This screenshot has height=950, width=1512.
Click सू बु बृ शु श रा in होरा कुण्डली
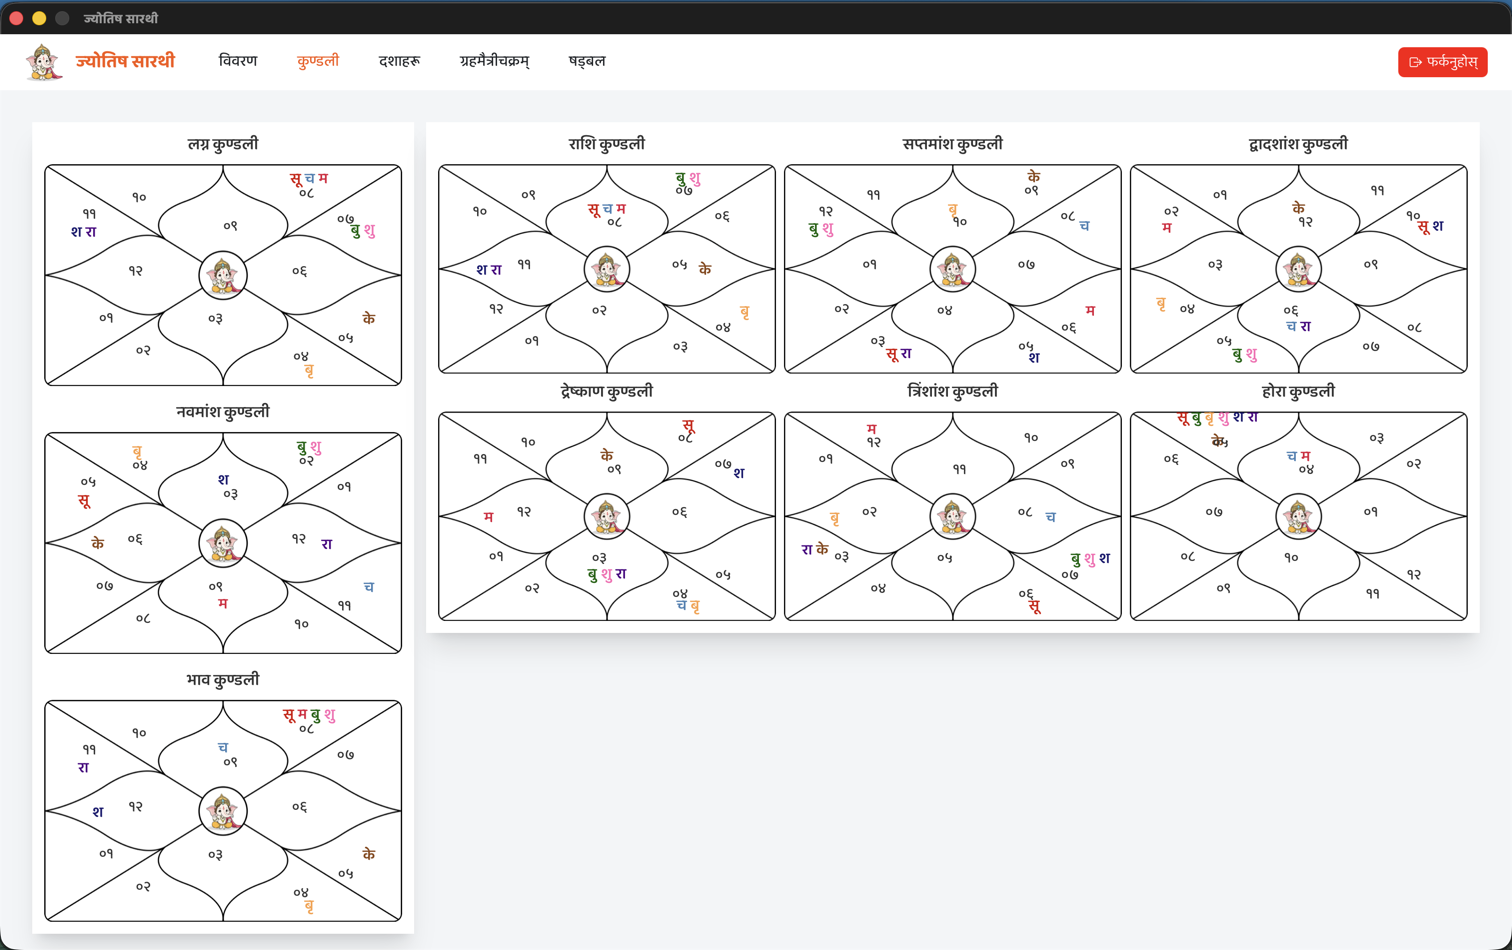click(x=1218, y=417)
